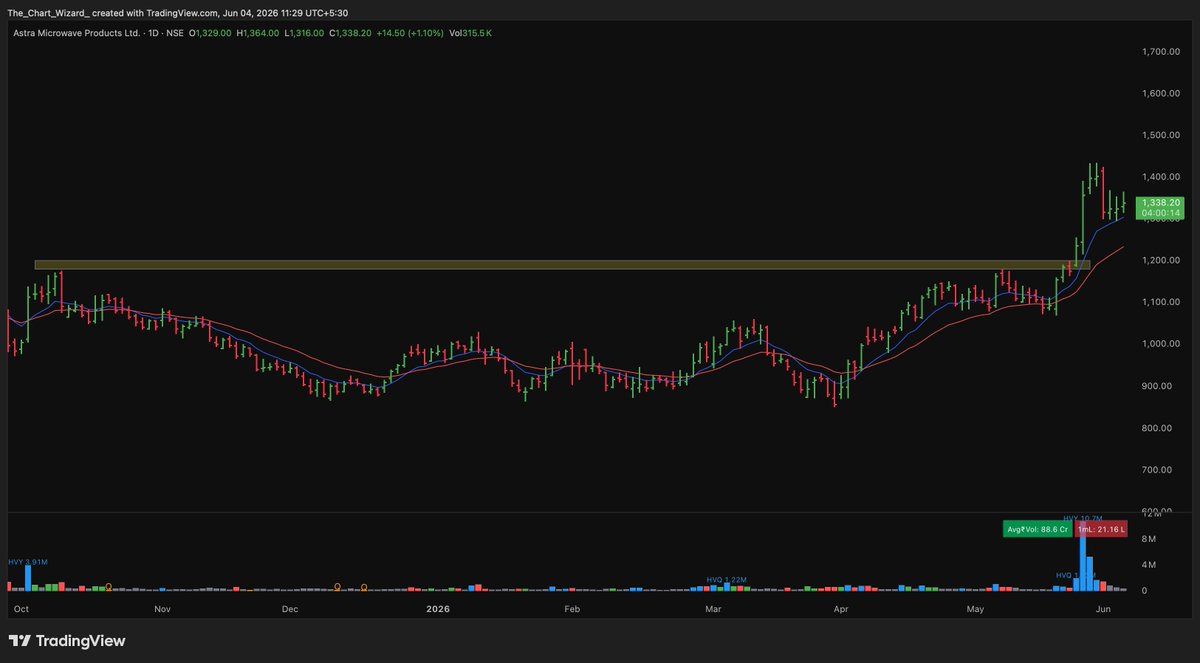Screen dimensions: 1200x663
Task: Click the HVQ 1.22M volume label
Action: pos(727,580)
